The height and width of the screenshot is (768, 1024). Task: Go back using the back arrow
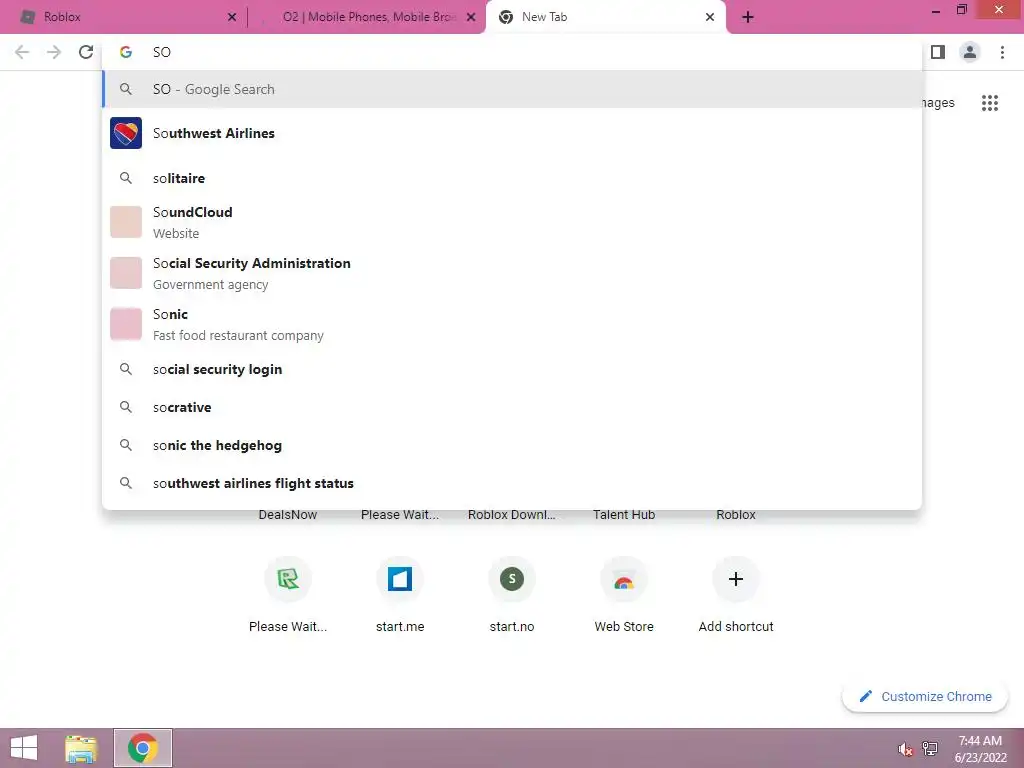[x=22, y=52]
